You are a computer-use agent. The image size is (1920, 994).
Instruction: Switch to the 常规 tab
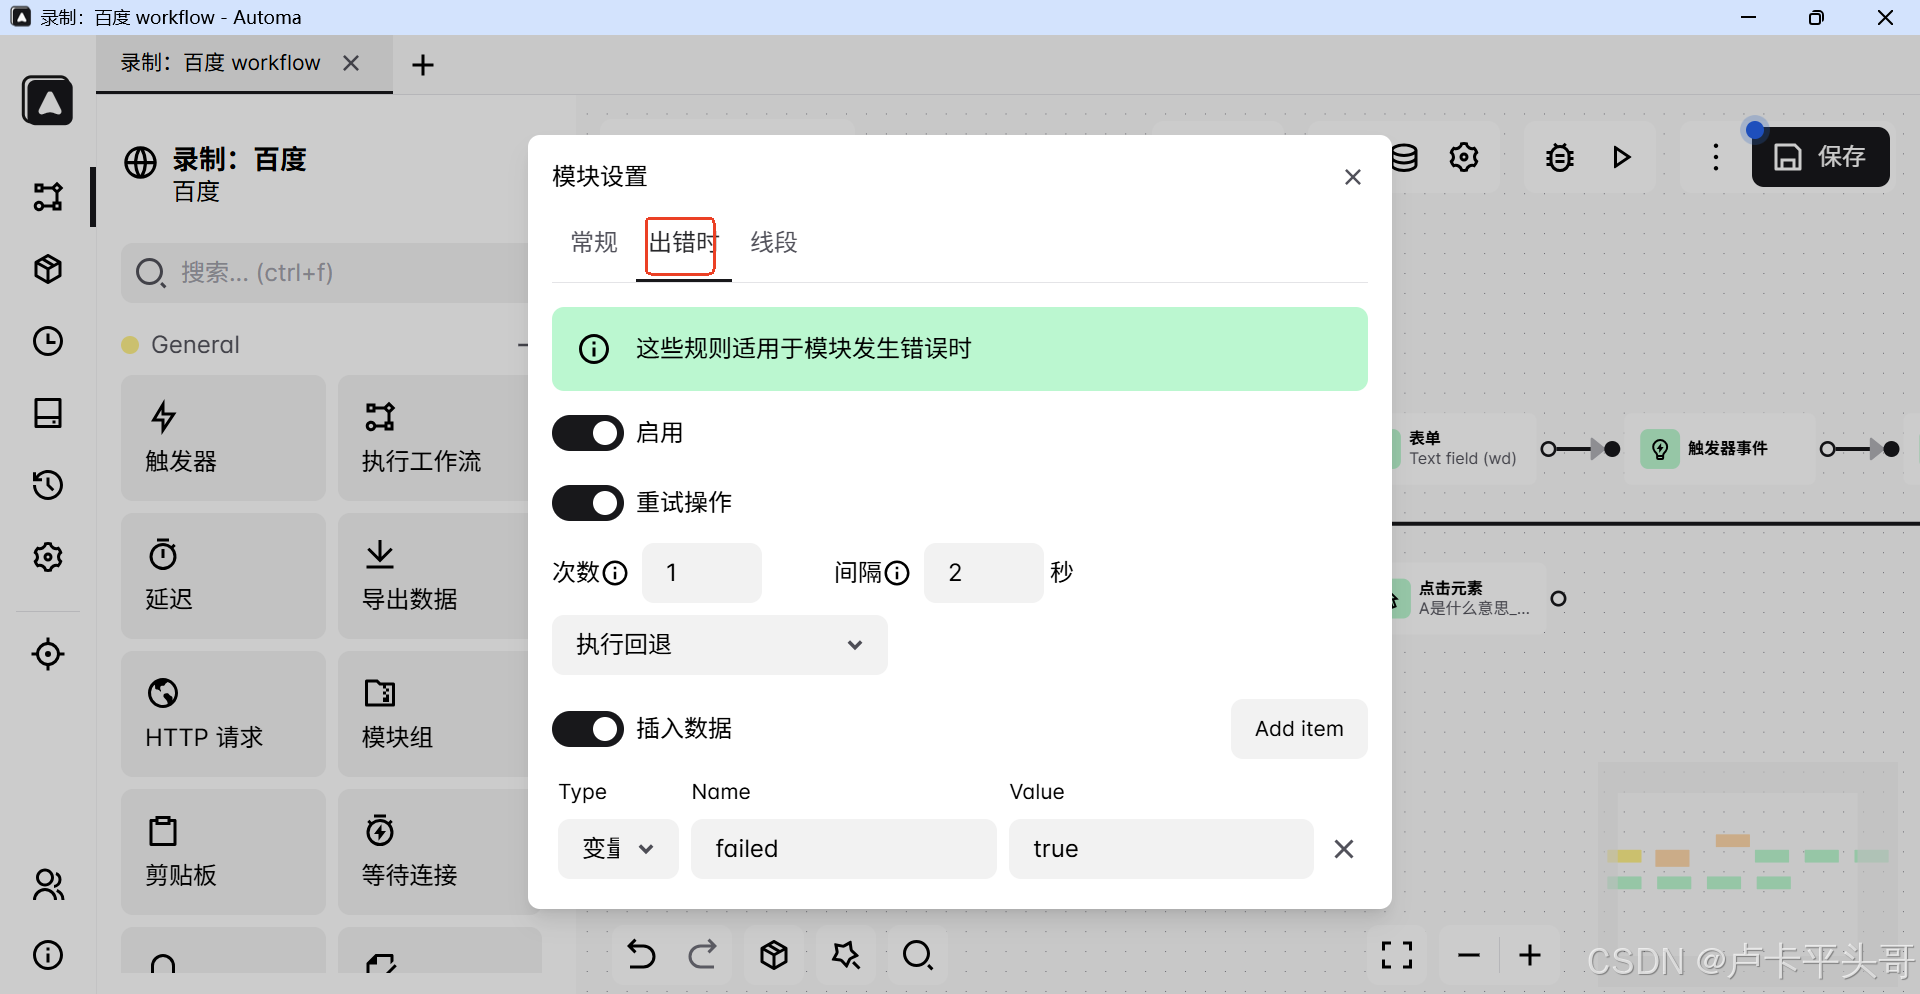pos(593,243)
